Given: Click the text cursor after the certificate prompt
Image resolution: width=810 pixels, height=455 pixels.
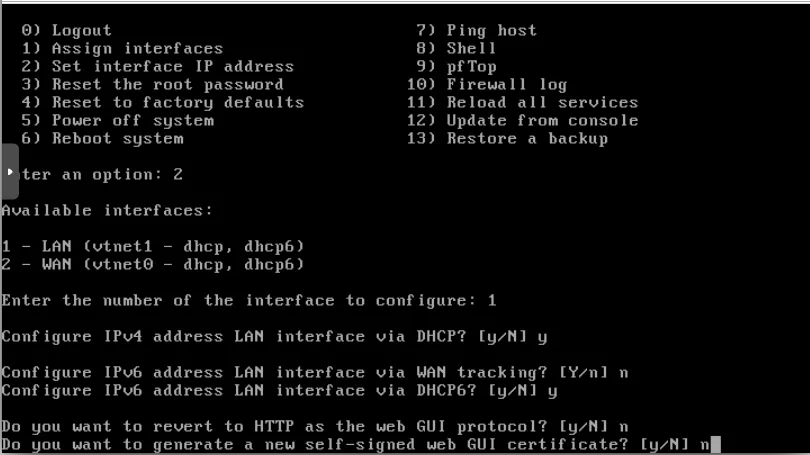Looking at the screenshot, I should (x=716, y=445).
